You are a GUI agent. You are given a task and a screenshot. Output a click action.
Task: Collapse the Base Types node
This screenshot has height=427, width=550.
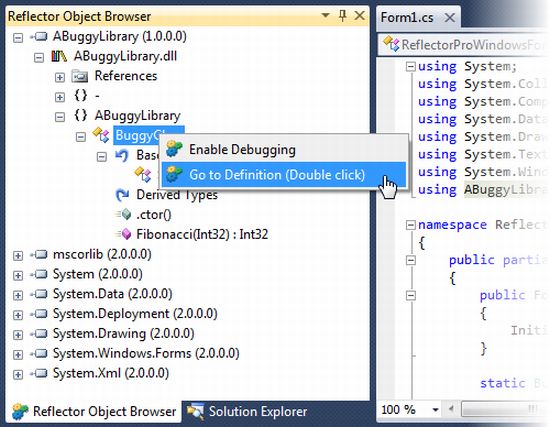click(102, 156)
